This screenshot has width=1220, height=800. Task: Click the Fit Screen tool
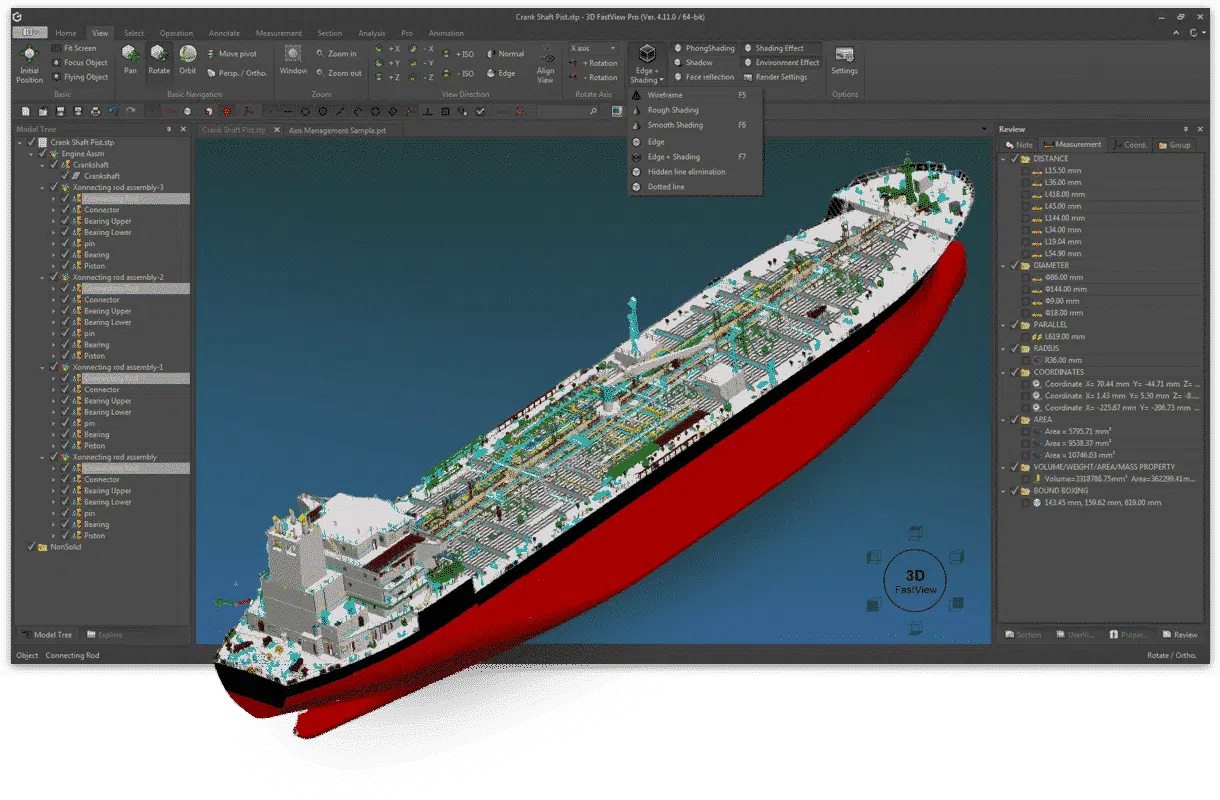coord(72,48)
